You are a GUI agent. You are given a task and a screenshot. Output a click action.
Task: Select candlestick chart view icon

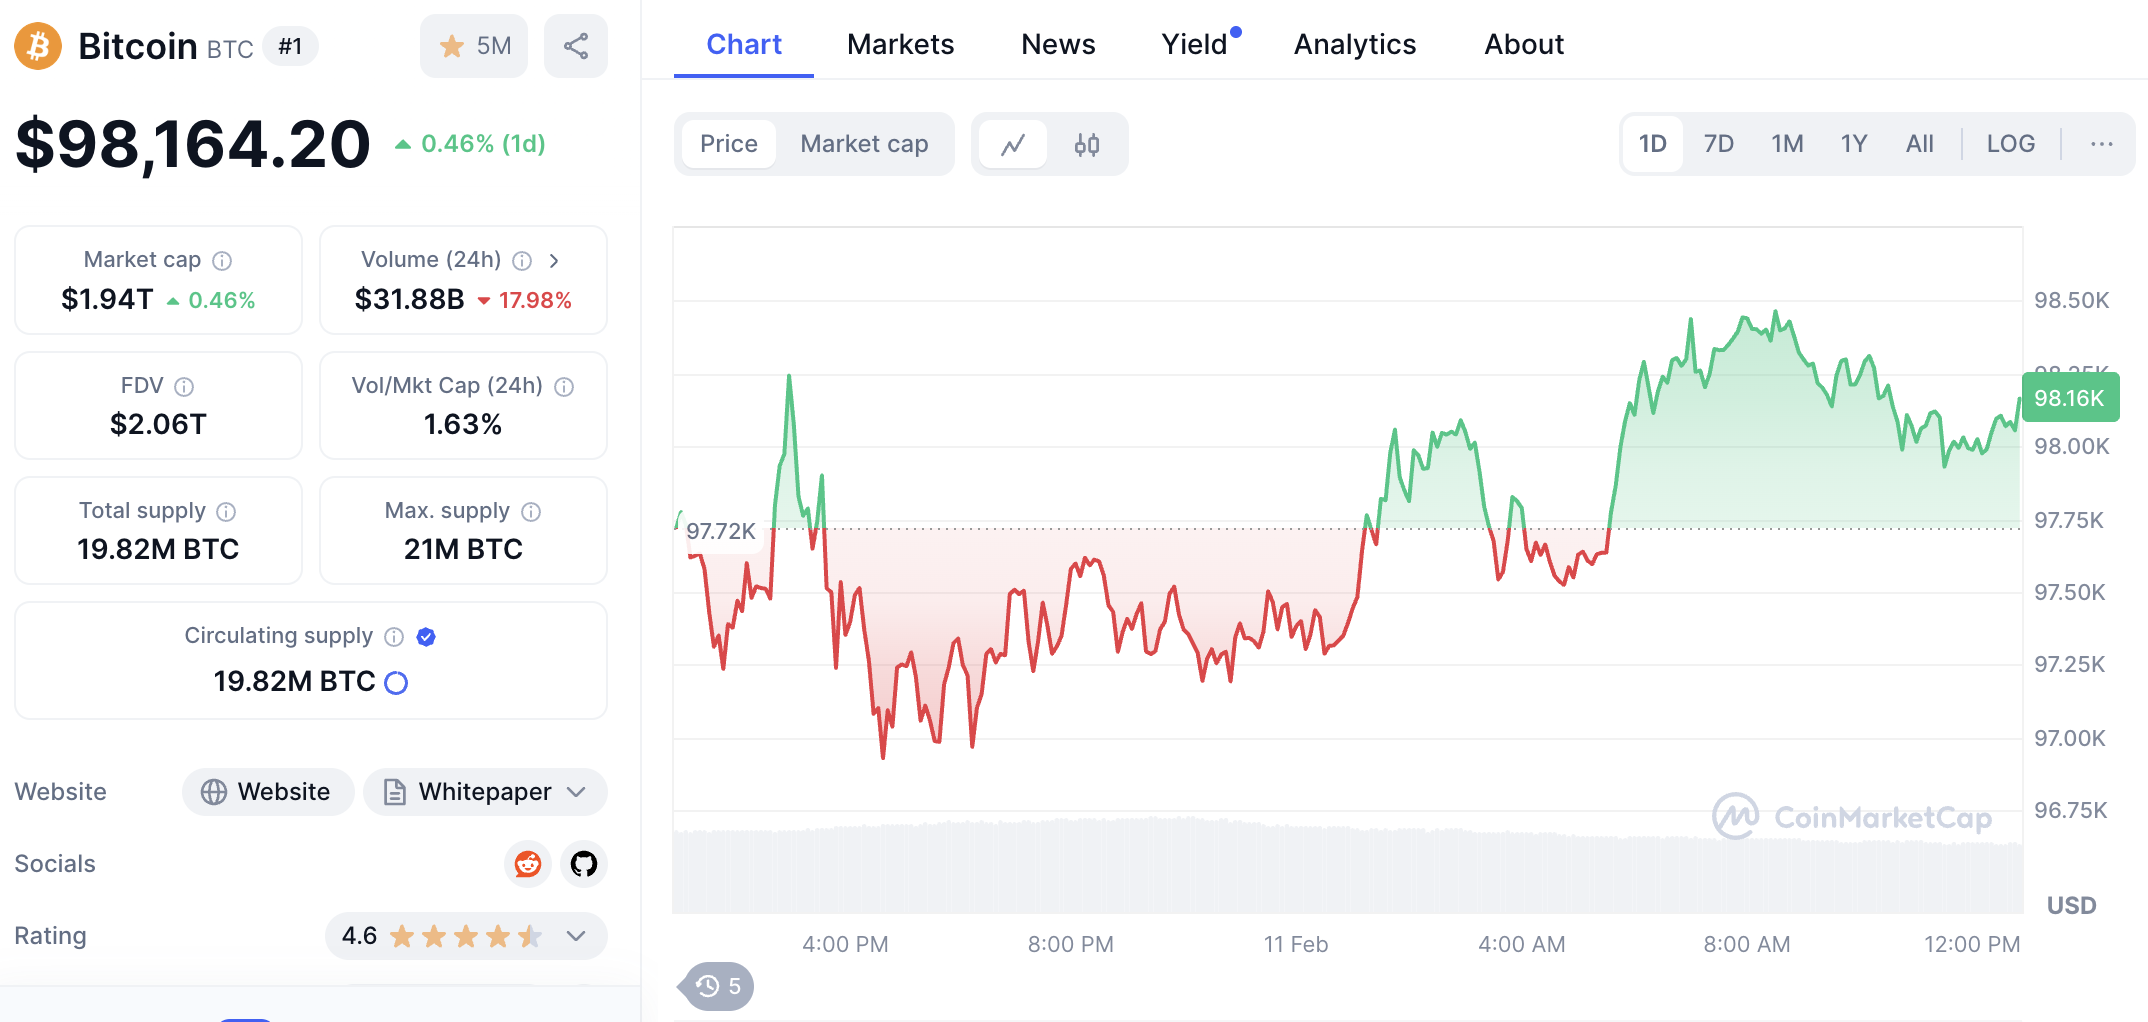click(1087, 145)
